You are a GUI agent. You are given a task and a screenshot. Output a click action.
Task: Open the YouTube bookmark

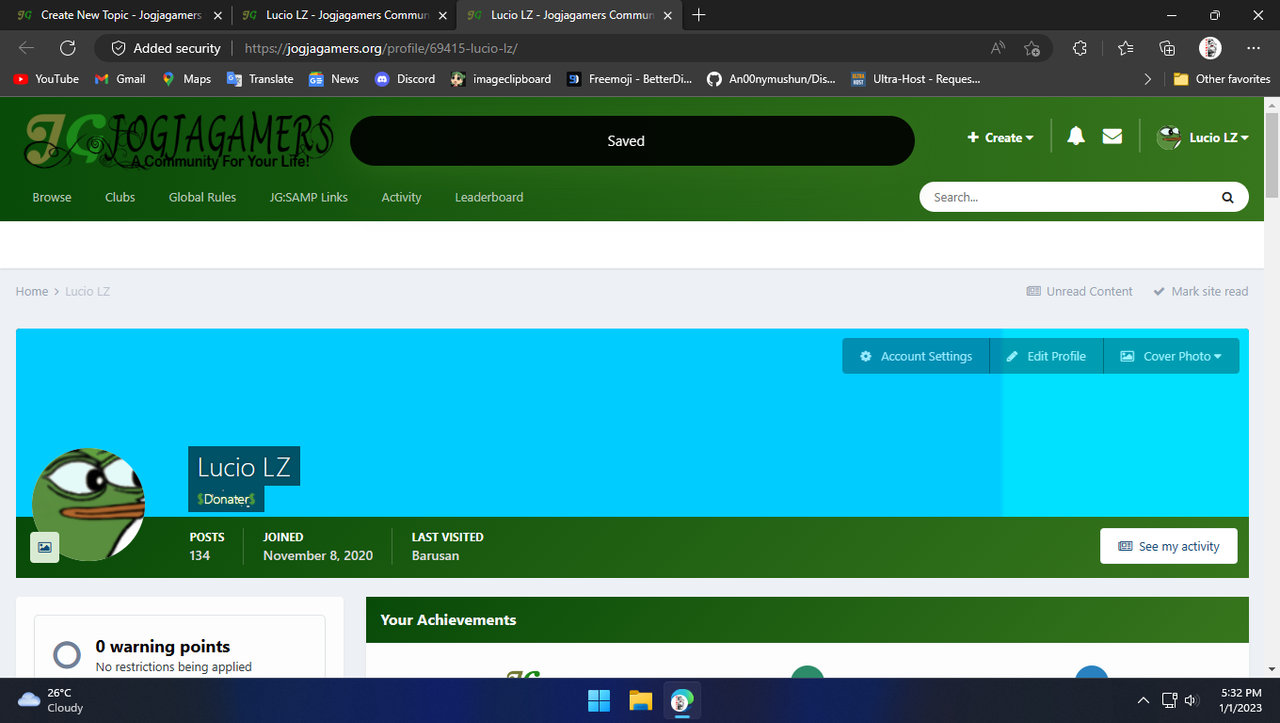[x=46, y=79]
